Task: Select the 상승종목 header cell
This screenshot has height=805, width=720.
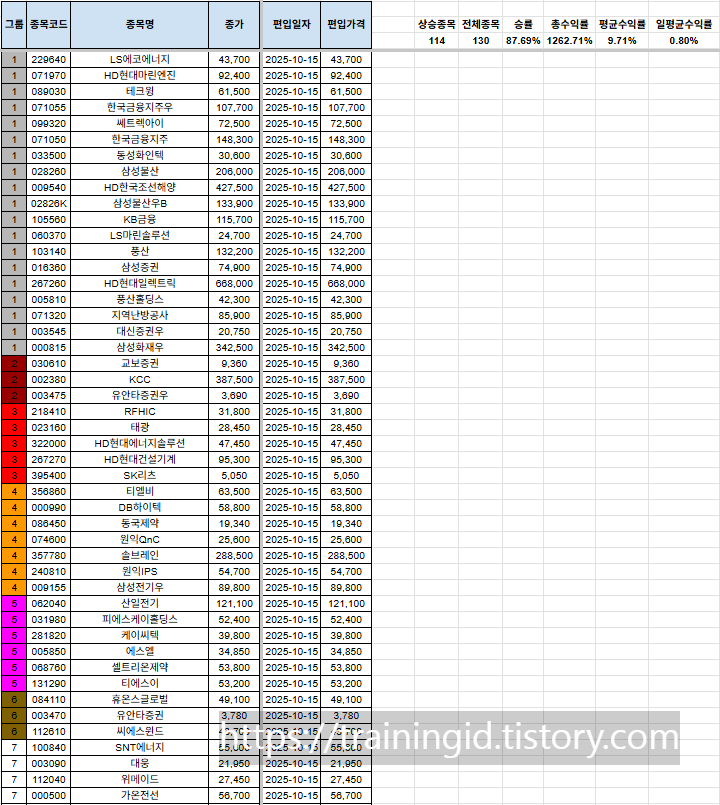Action: (437, 24)
